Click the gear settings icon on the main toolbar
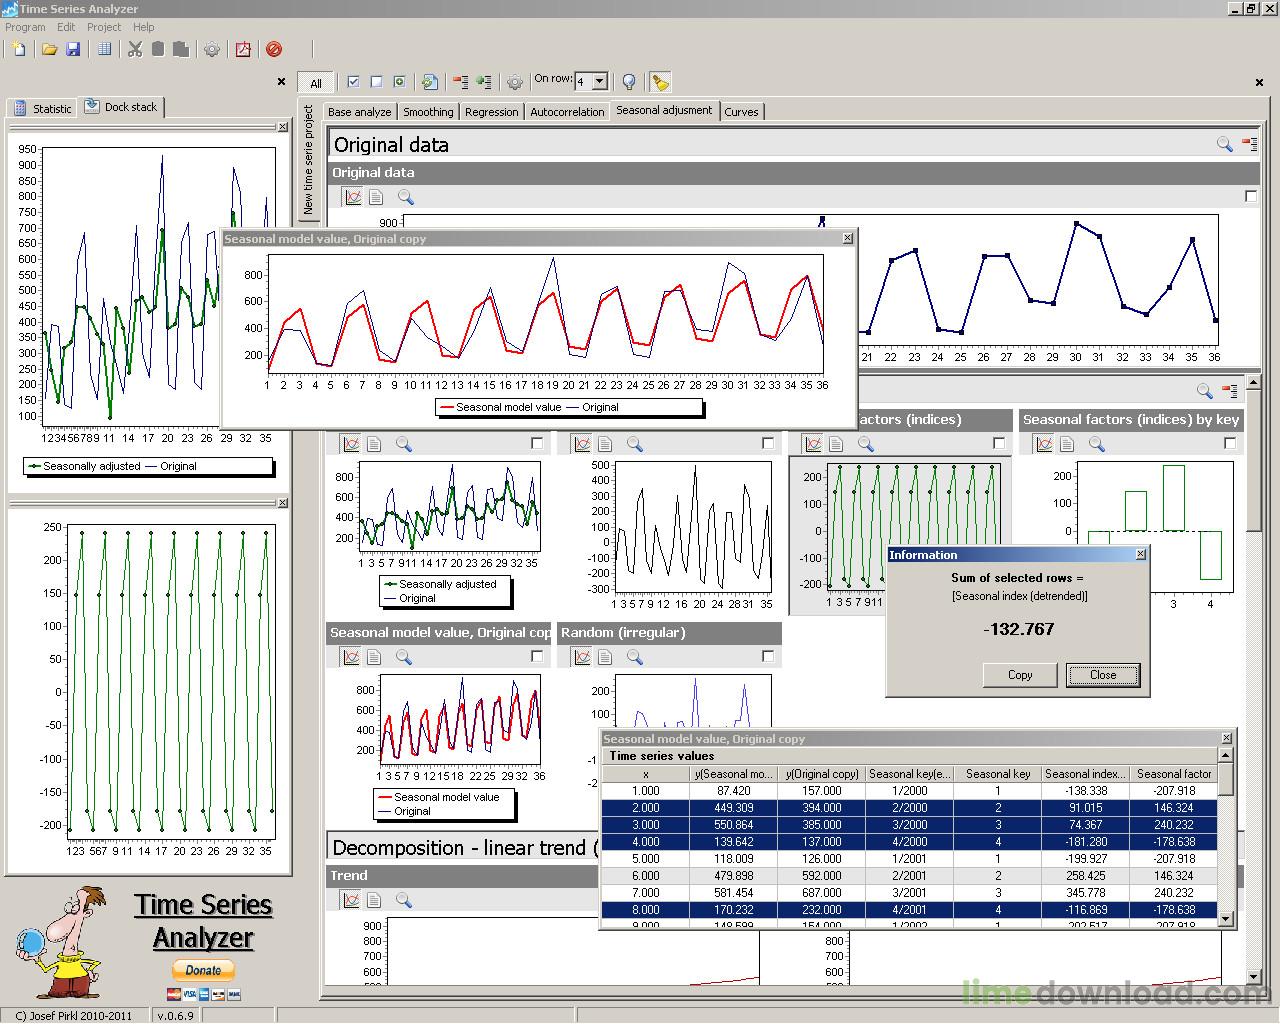The height and width of the screenshot is (1024, 1280). (212, 50)
